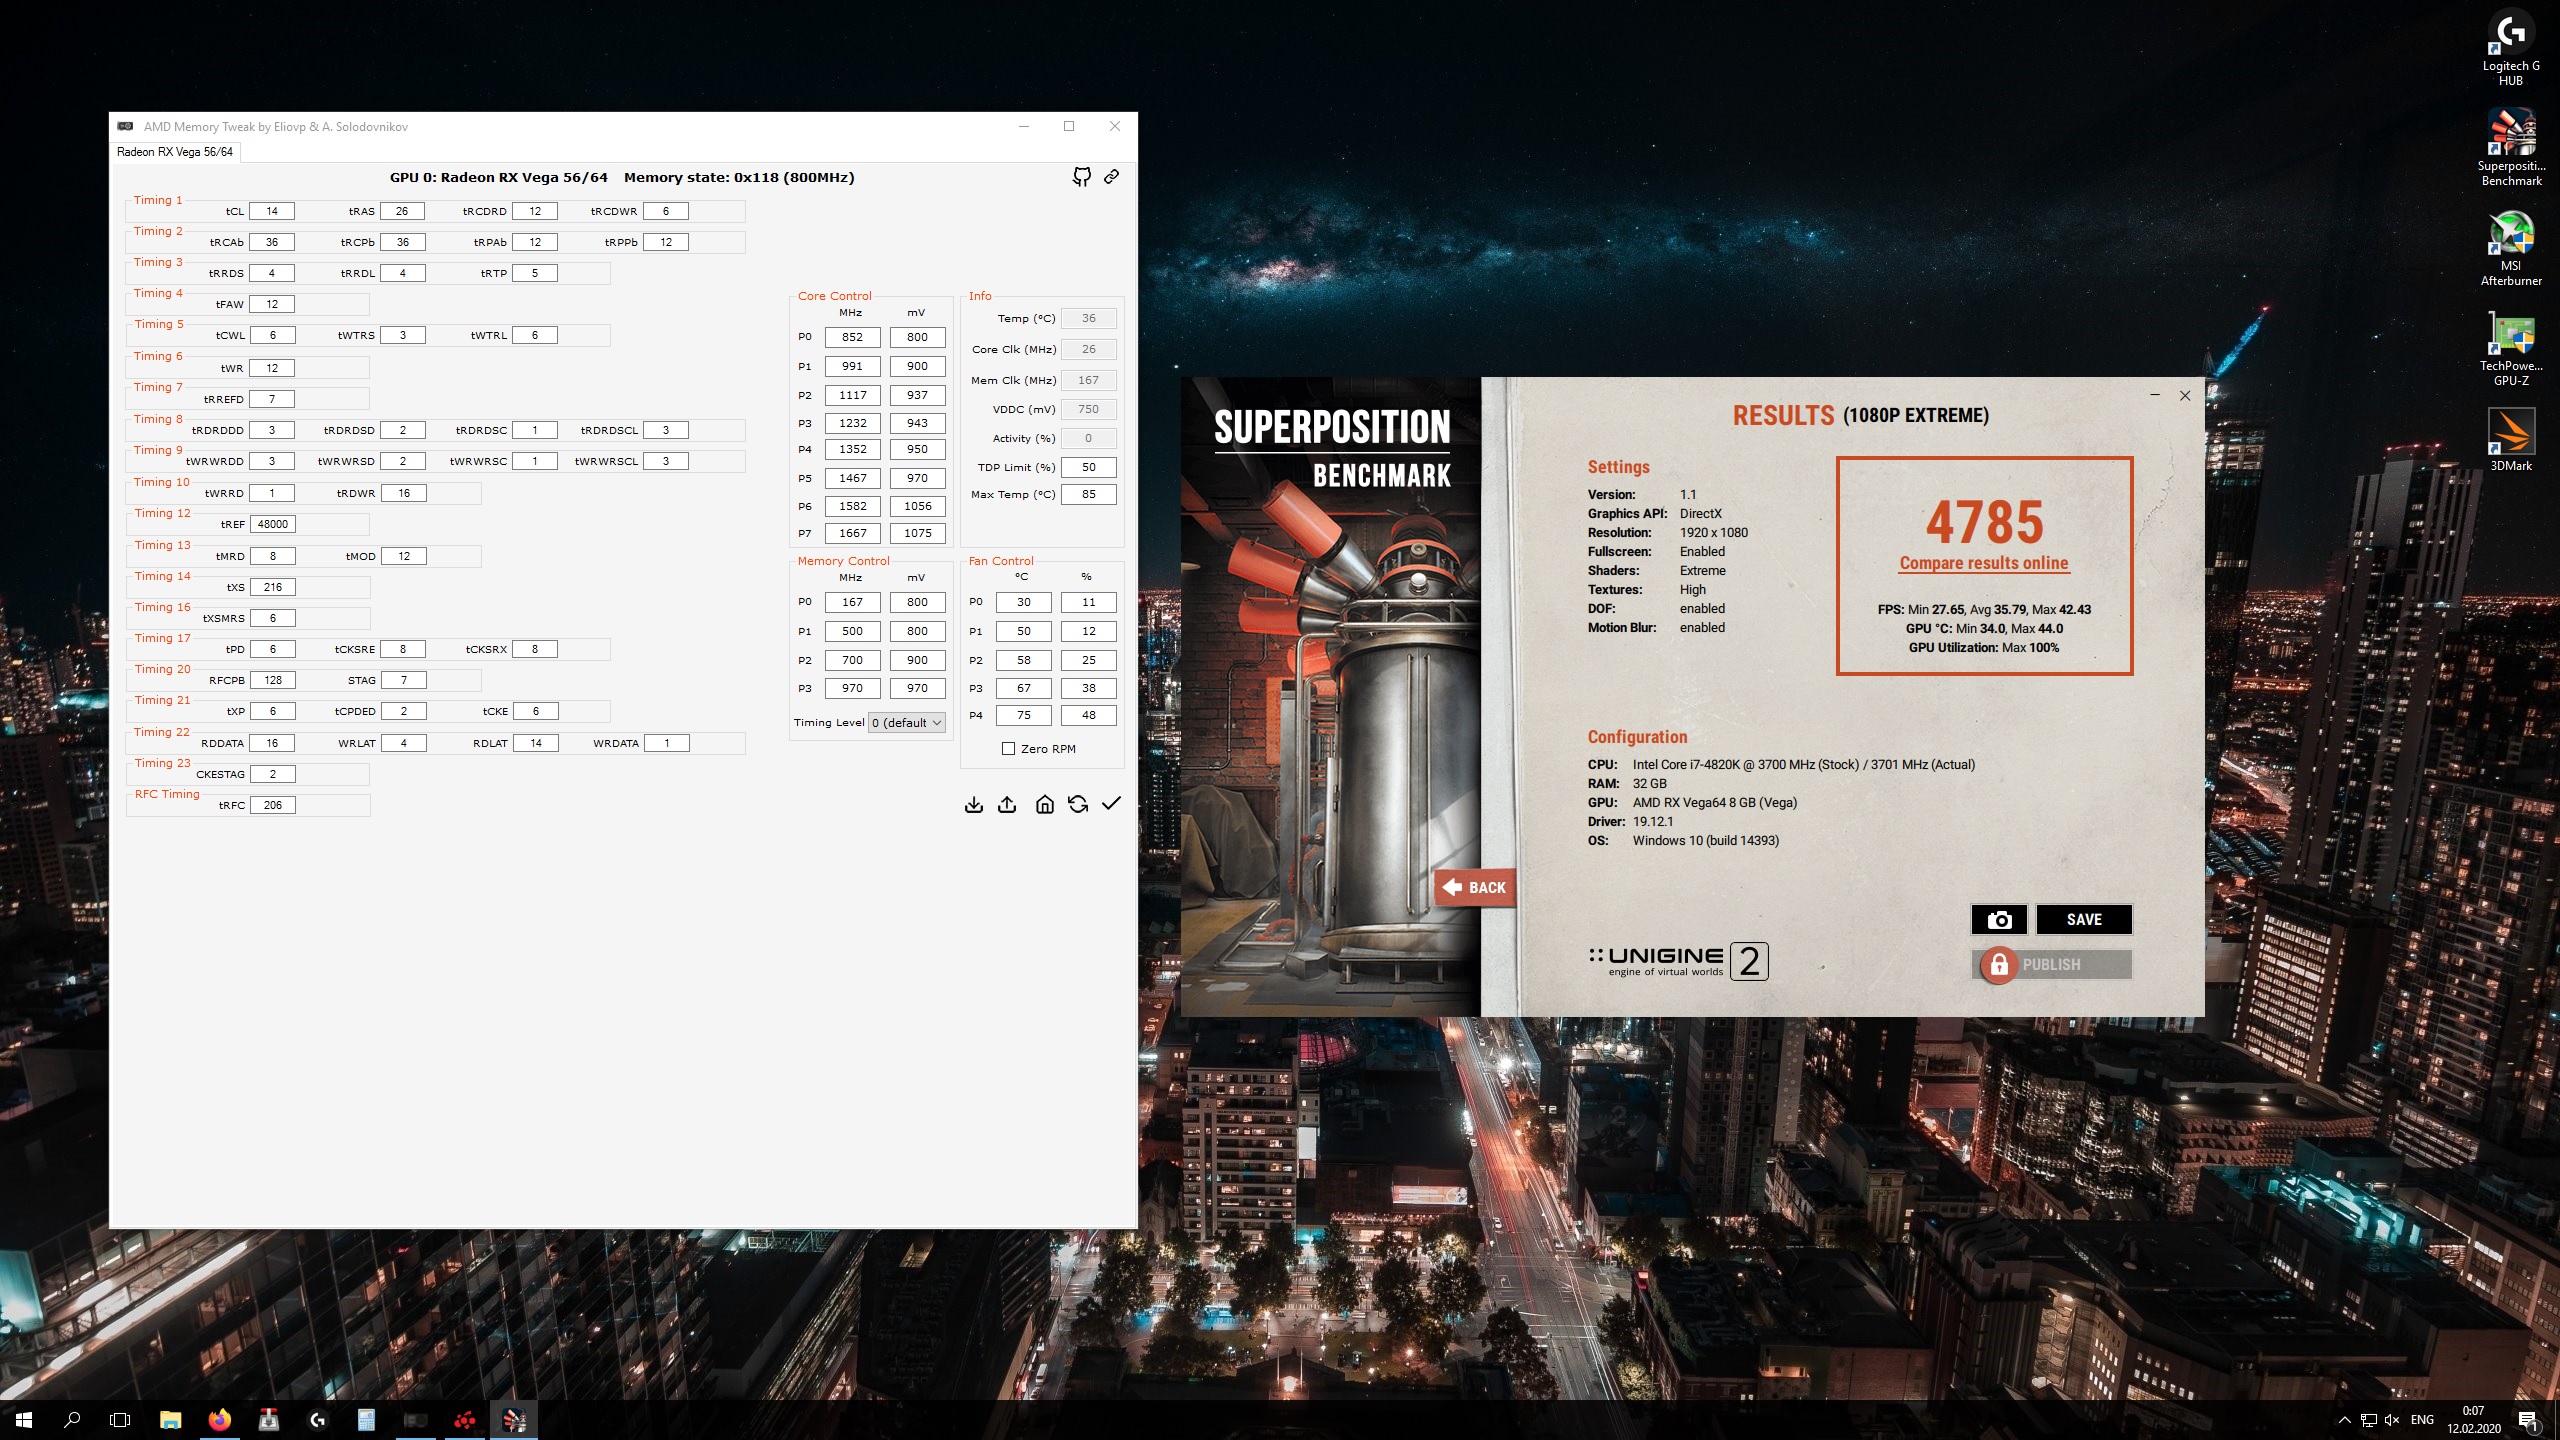Click the ENG language indicator
The image size is (2560, 1440).
pyautogui.click(x=2422, y=1420)
